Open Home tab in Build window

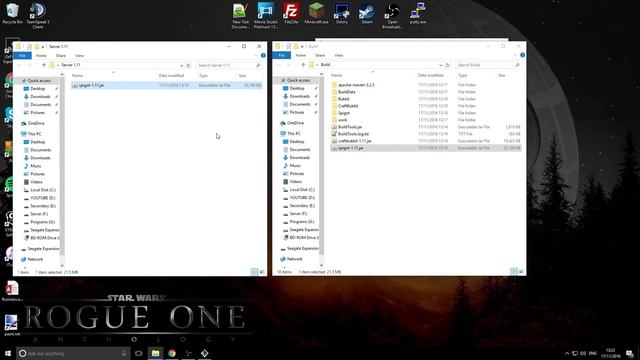[301, 55]
